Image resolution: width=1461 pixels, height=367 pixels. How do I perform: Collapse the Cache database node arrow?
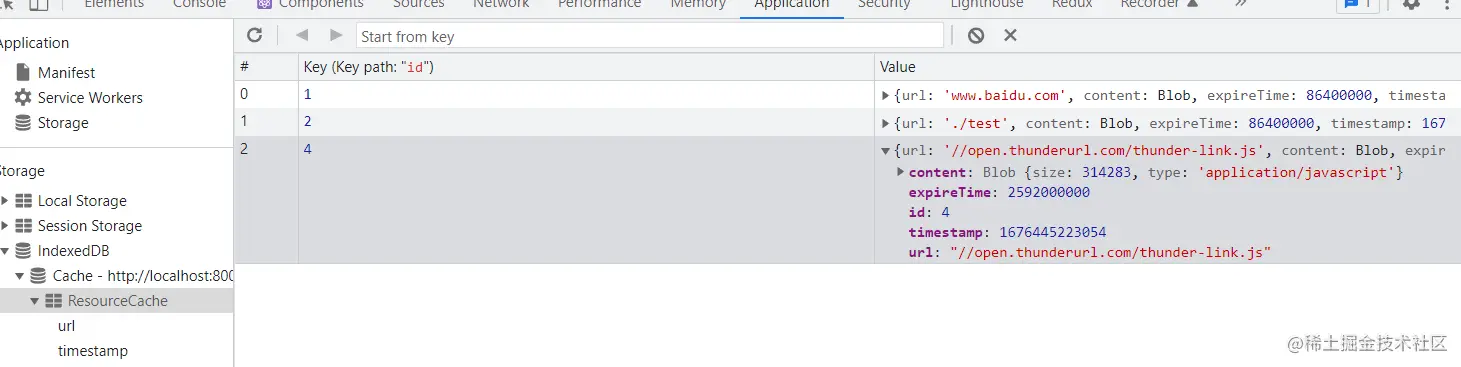click(19, 275)
